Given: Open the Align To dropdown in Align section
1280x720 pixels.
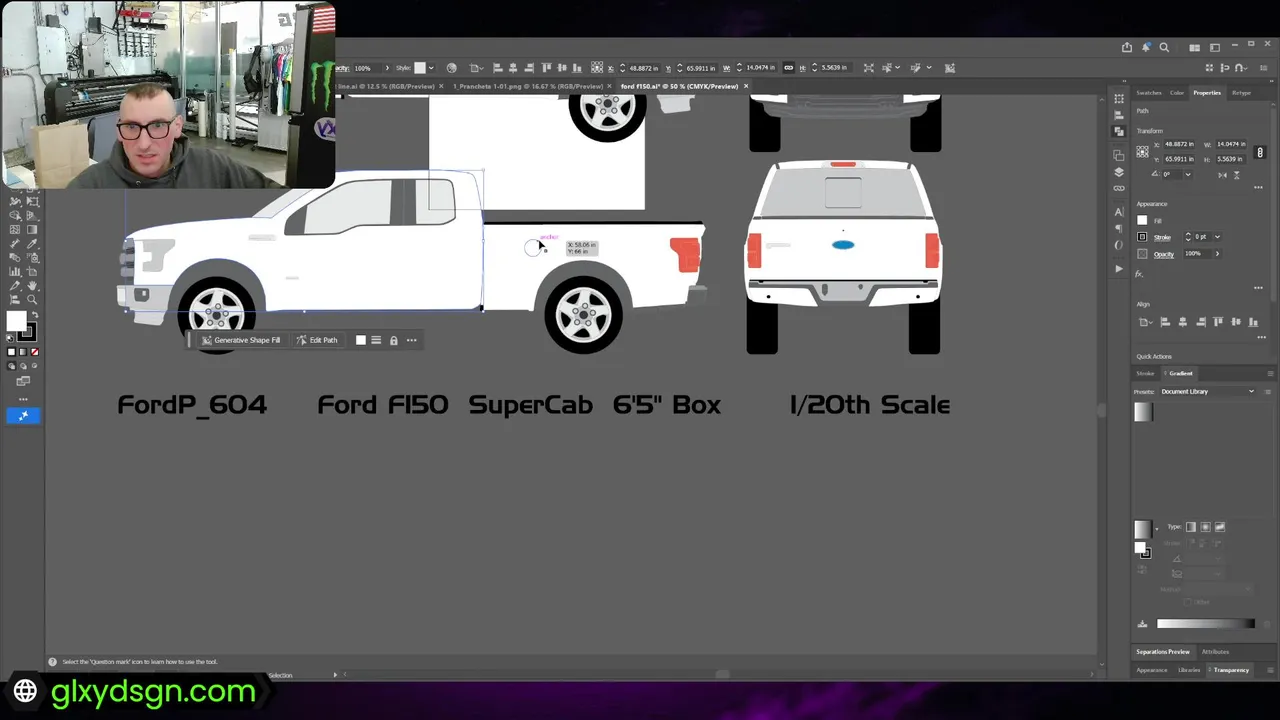Looking at the screenshot, I should click(1146, 322).
